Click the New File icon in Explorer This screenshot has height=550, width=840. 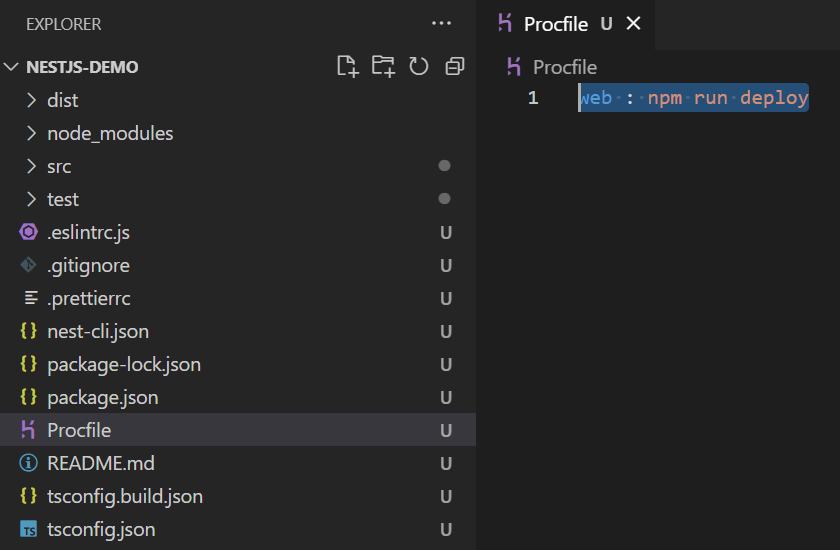348,66
